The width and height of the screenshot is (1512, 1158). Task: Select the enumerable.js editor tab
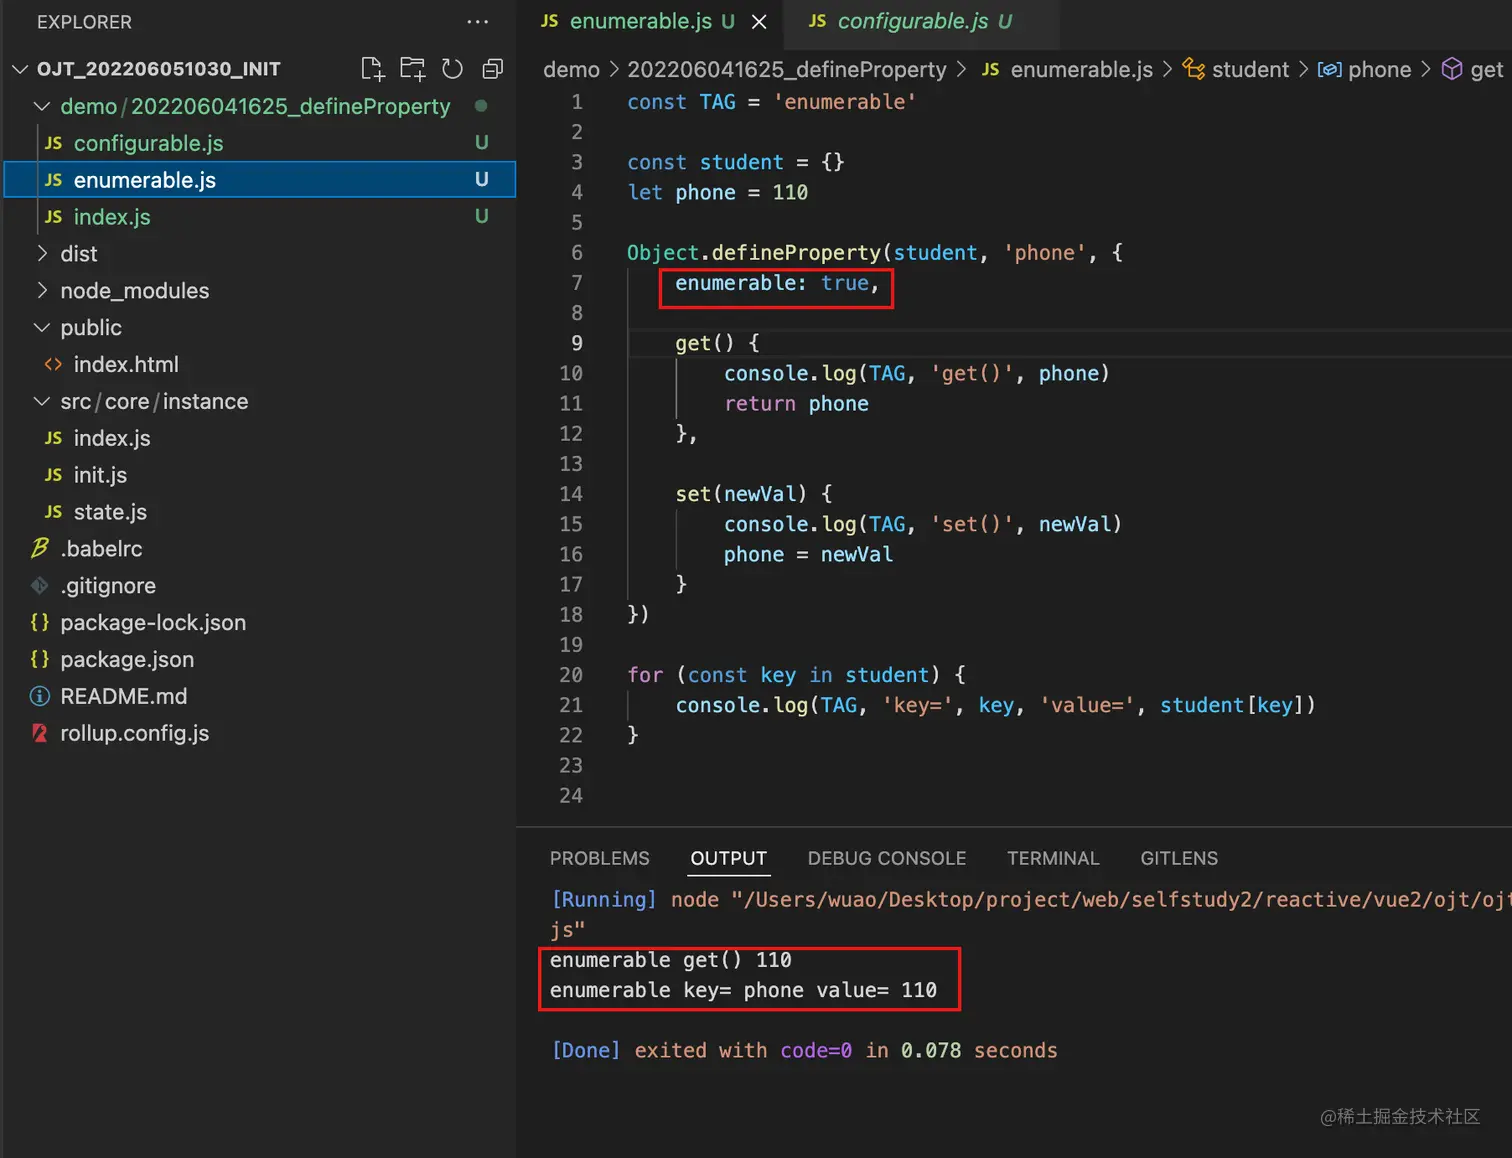point(651,22)
